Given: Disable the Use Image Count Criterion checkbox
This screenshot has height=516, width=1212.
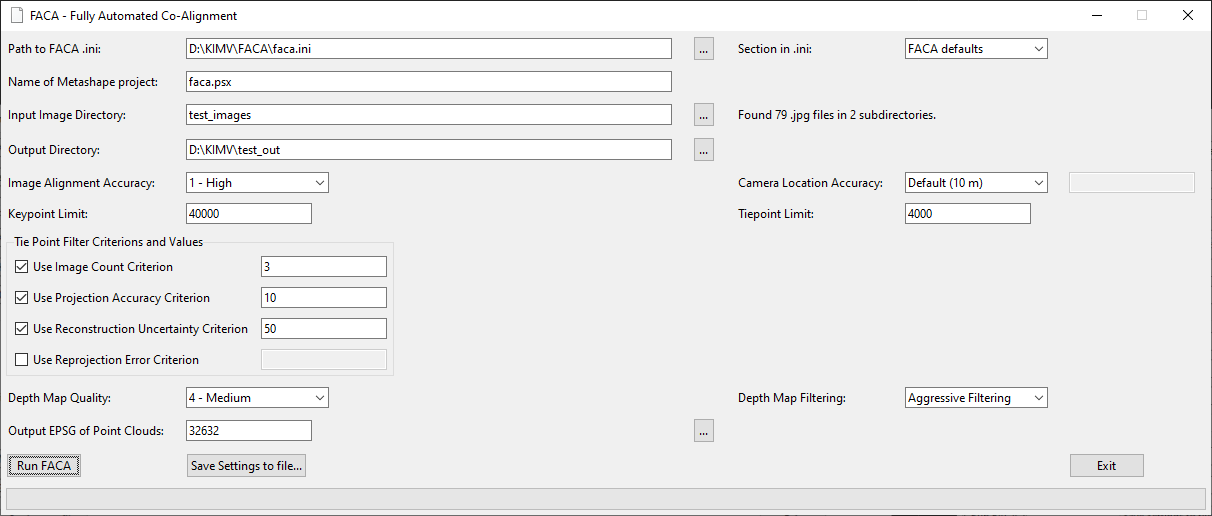Looking at the screenshot, I should click(x=22, y=267).
